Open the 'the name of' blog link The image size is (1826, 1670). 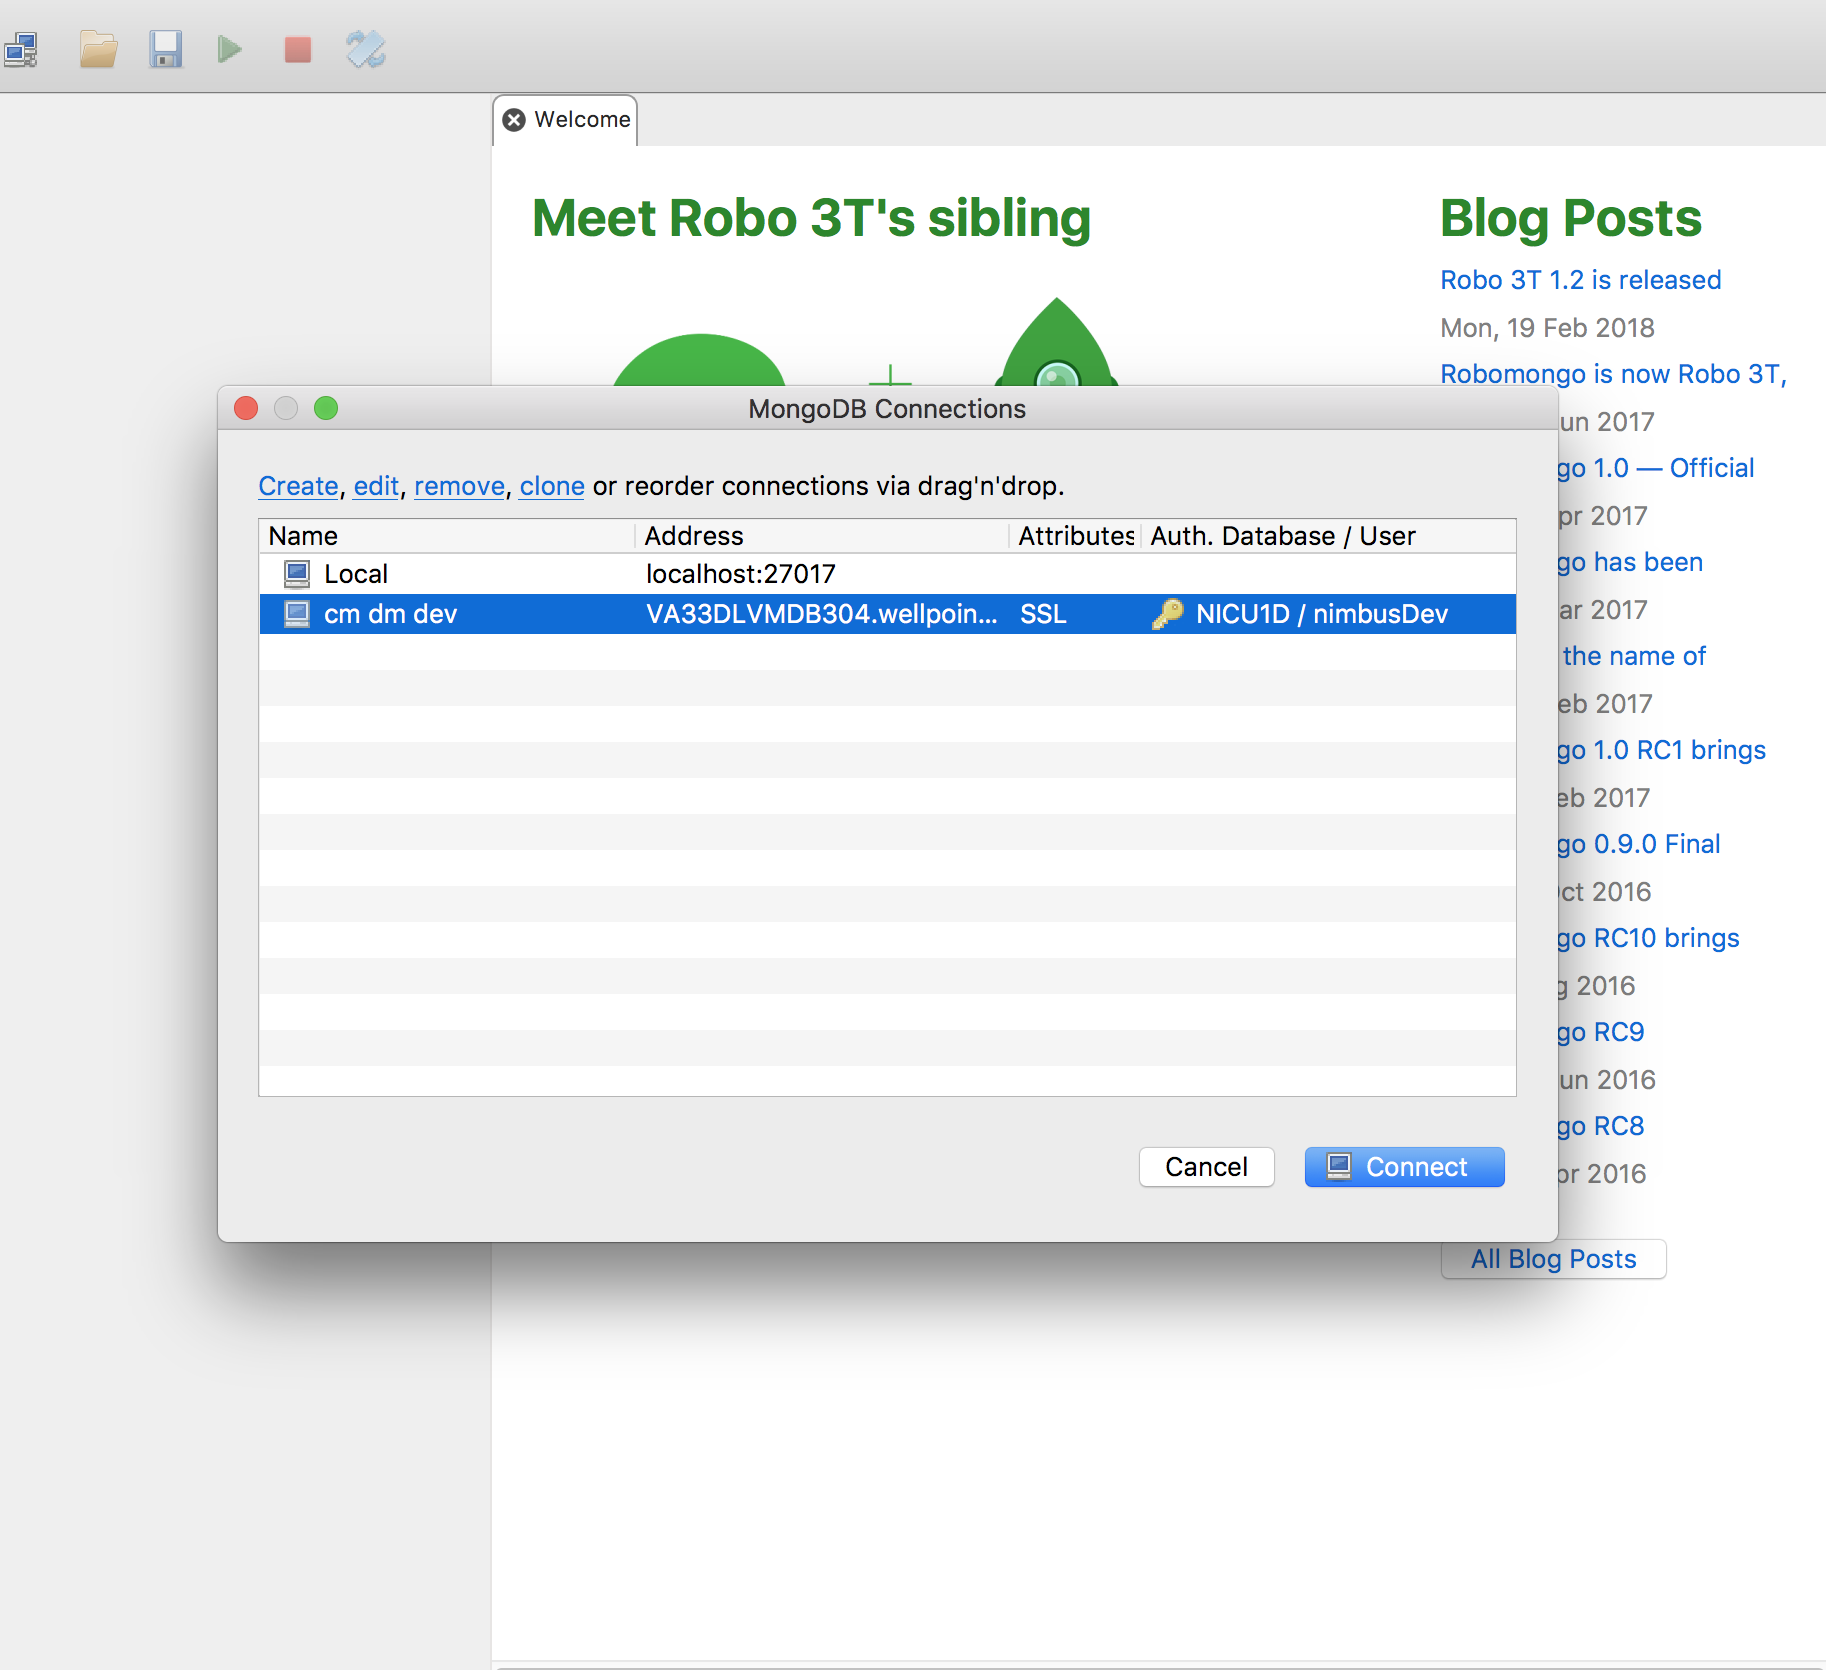pos(1634,656)
